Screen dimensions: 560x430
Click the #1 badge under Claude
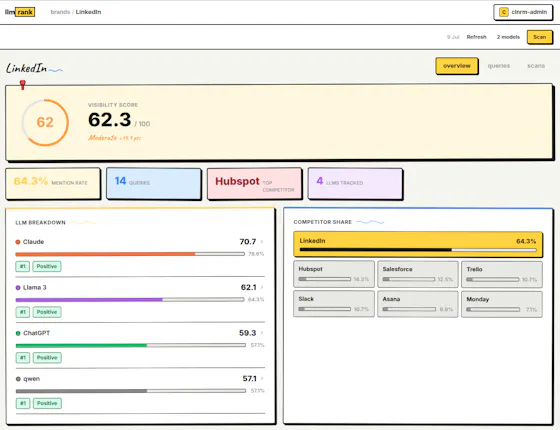click(x=22, y=266)
